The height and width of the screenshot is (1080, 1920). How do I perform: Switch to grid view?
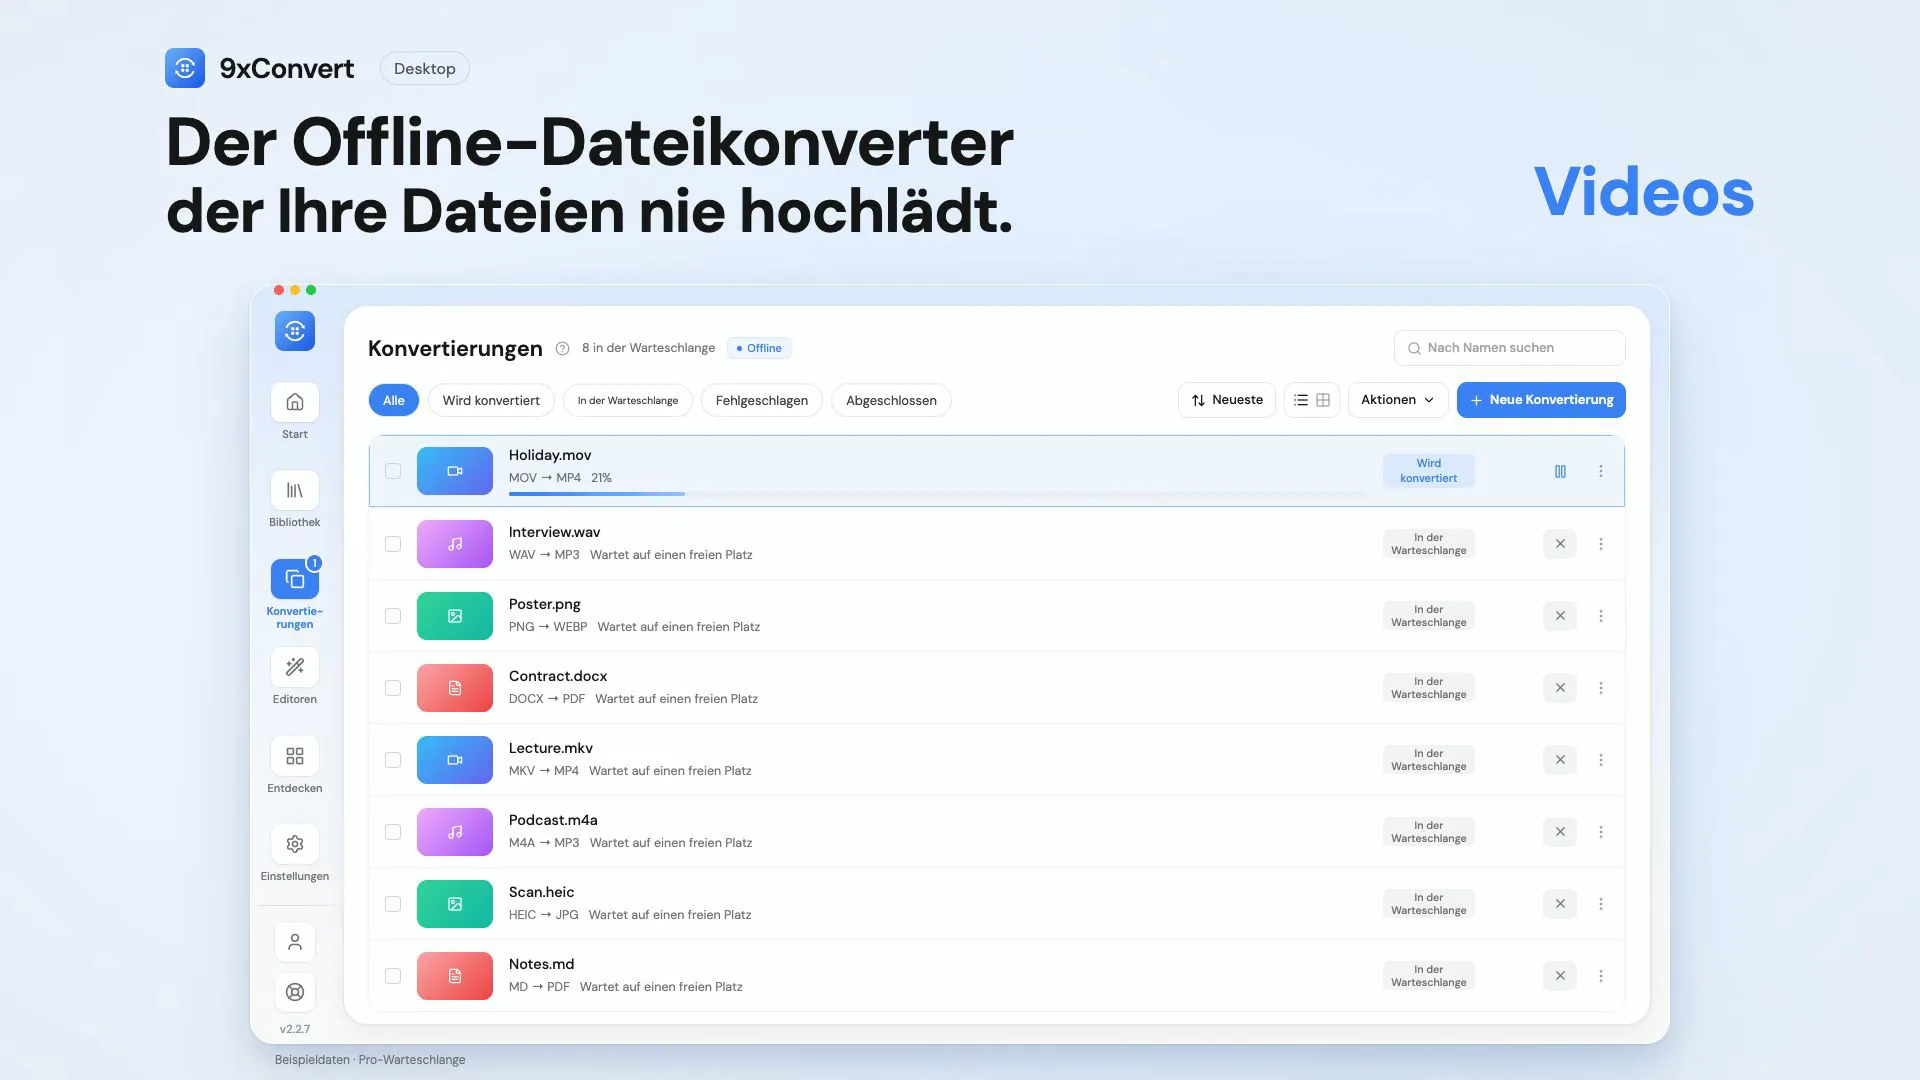pyautogui.click(x=1323, y=400)
